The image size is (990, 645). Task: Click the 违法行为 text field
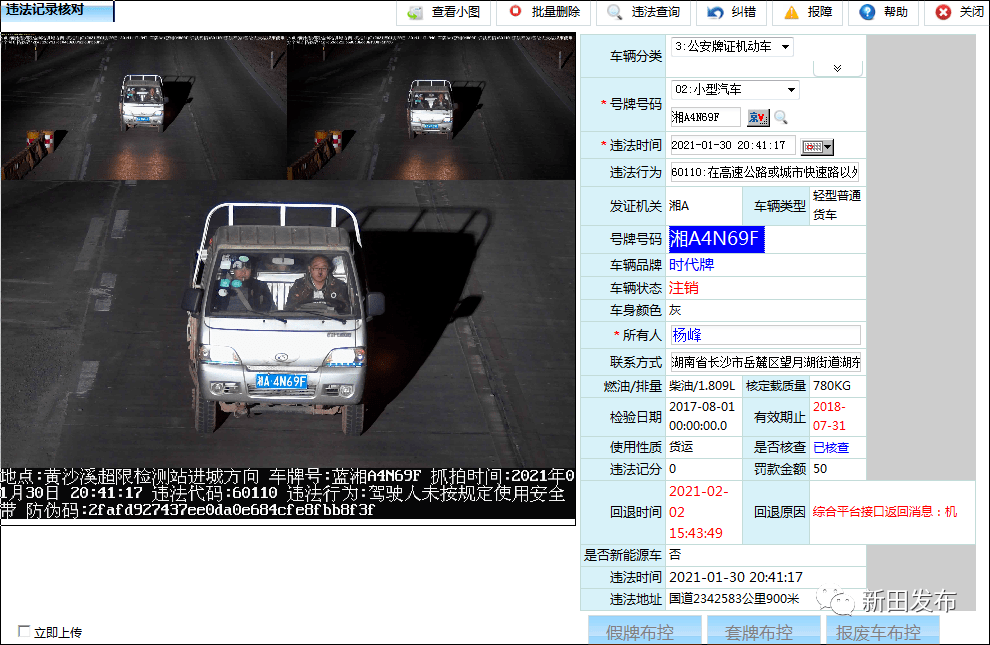tap(764, 172)
